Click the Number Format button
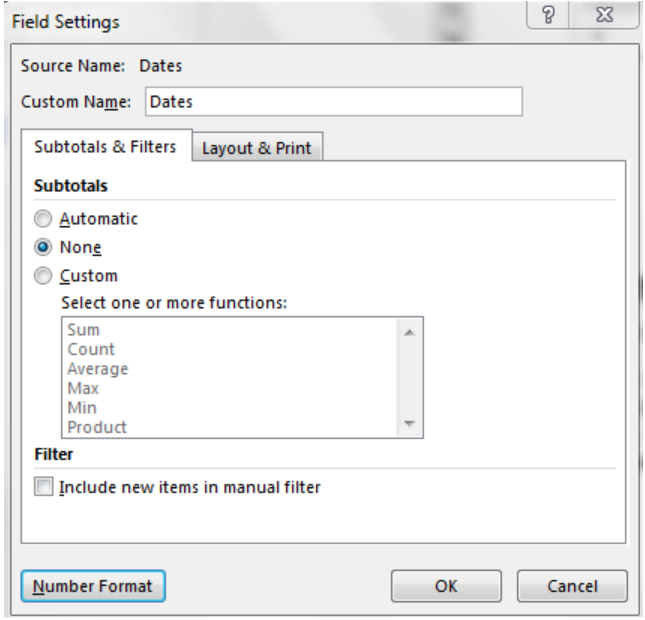645x620 pixels. [93, 586]
